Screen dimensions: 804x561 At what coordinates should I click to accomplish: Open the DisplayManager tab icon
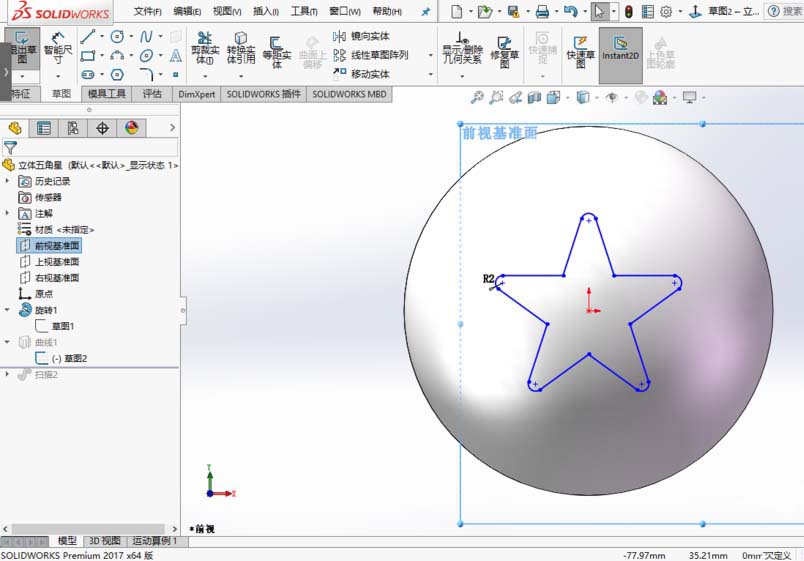(x=131, y=128)
